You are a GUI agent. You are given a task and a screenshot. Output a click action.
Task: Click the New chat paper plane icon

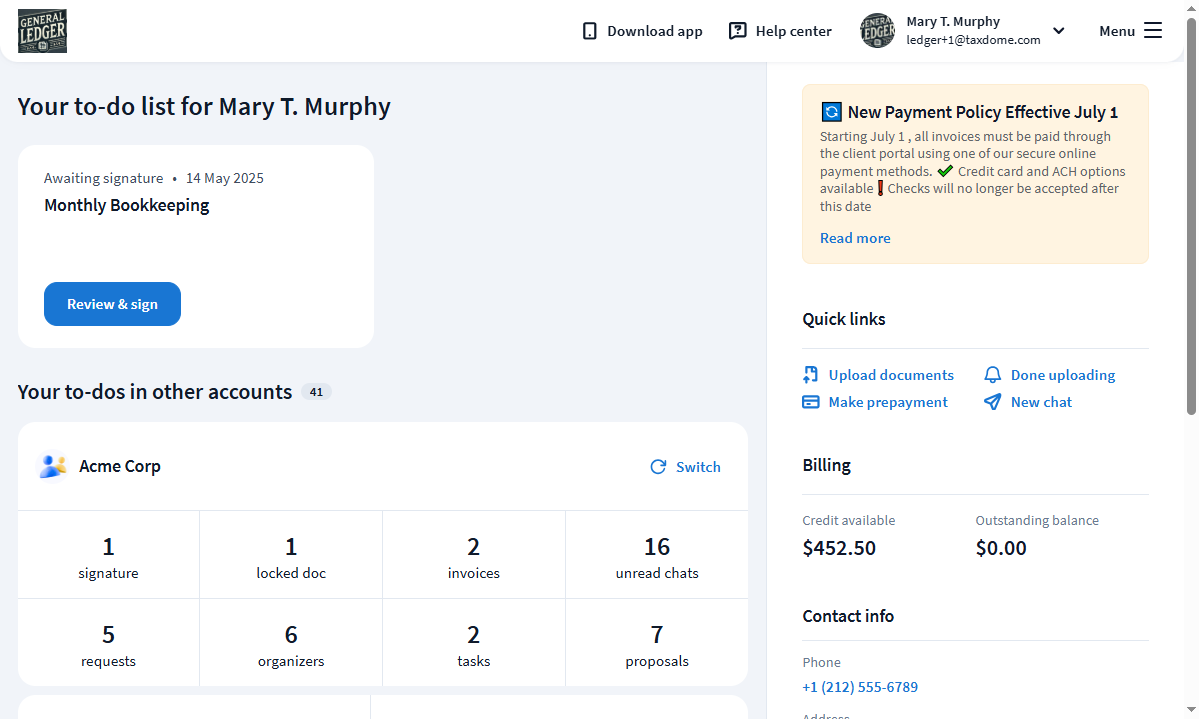point(992,402)
